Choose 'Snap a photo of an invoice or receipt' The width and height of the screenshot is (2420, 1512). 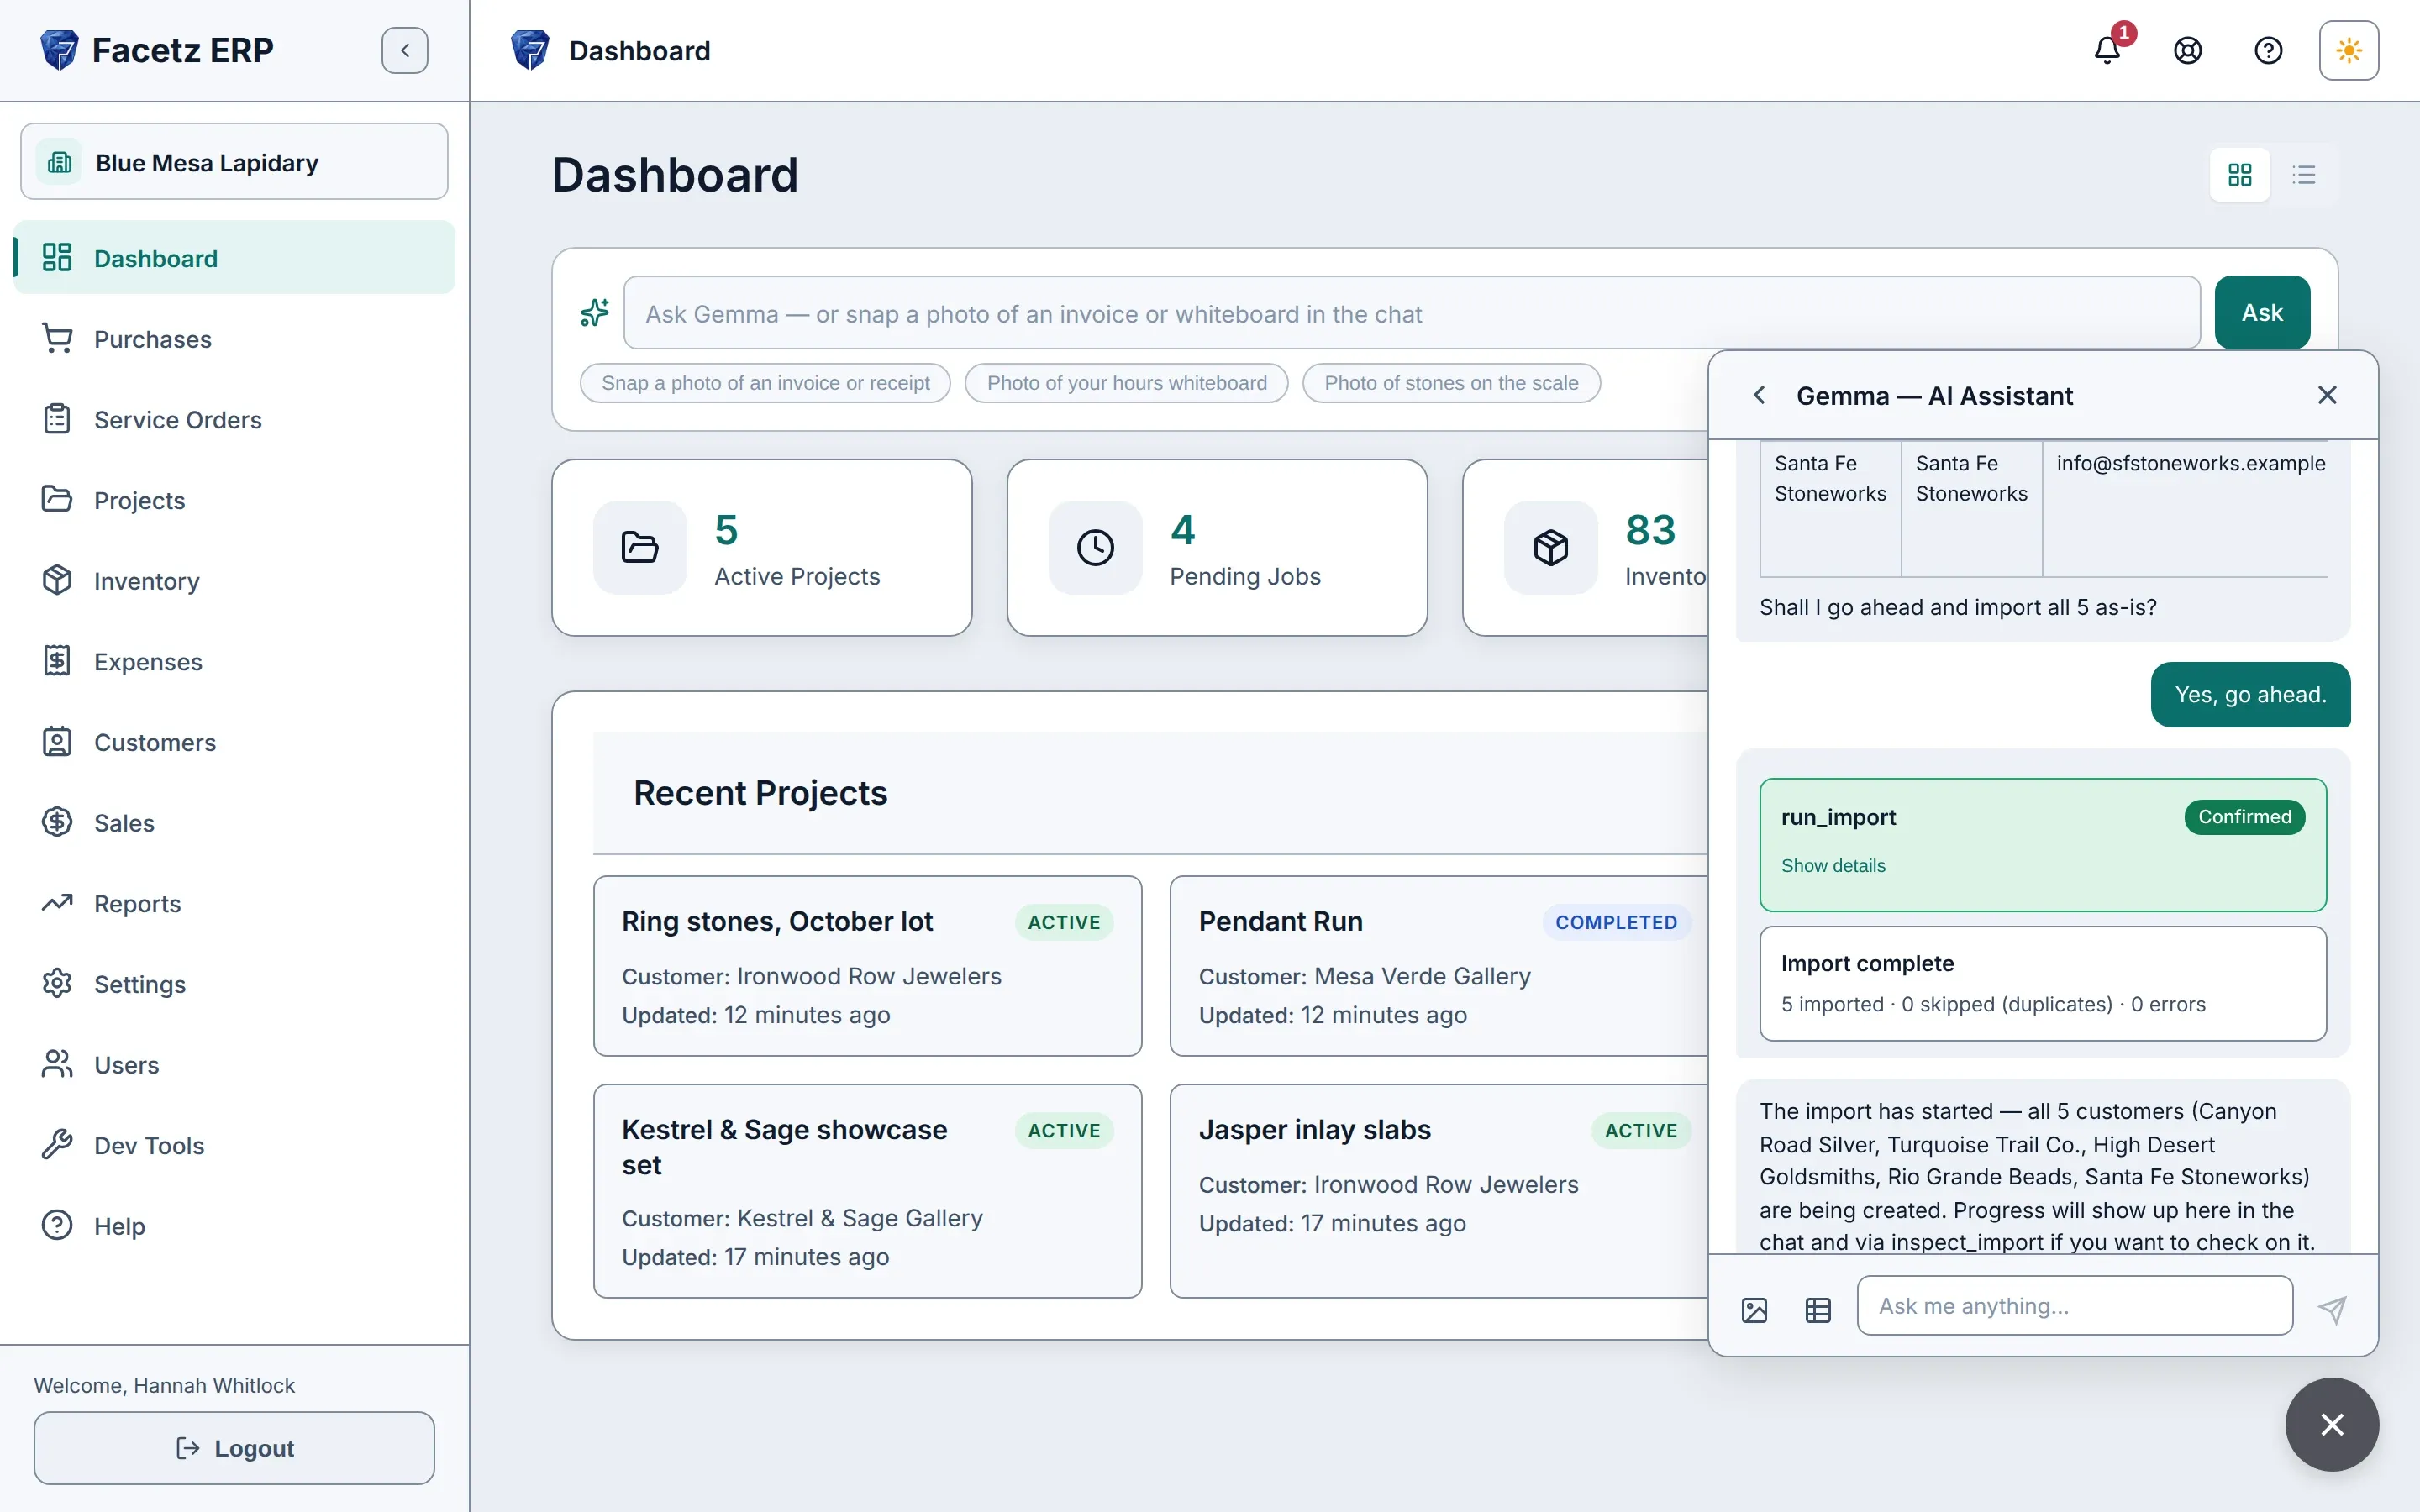[x=765, y=383]
